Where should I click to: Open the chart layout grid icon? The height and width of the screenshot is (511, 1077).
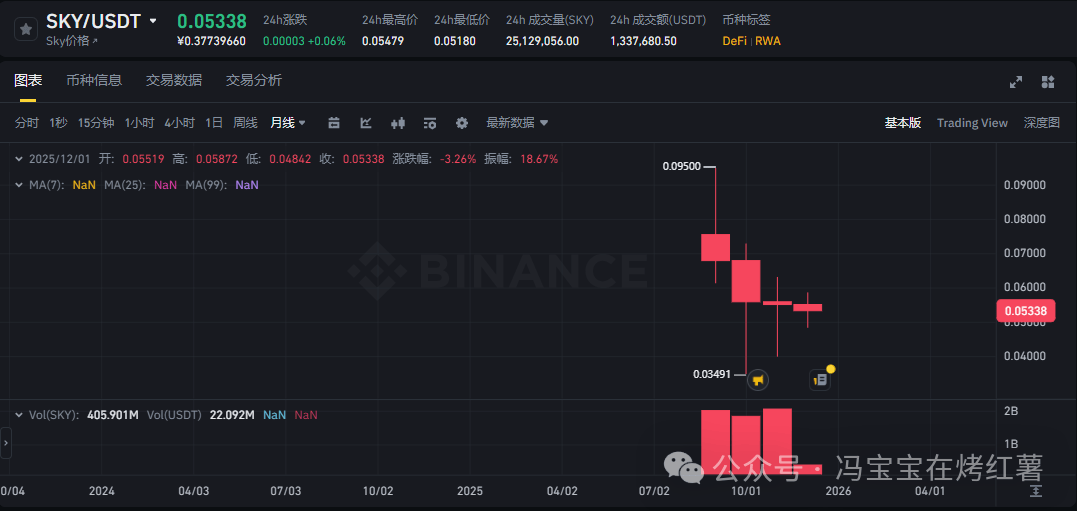[1047, 82]
